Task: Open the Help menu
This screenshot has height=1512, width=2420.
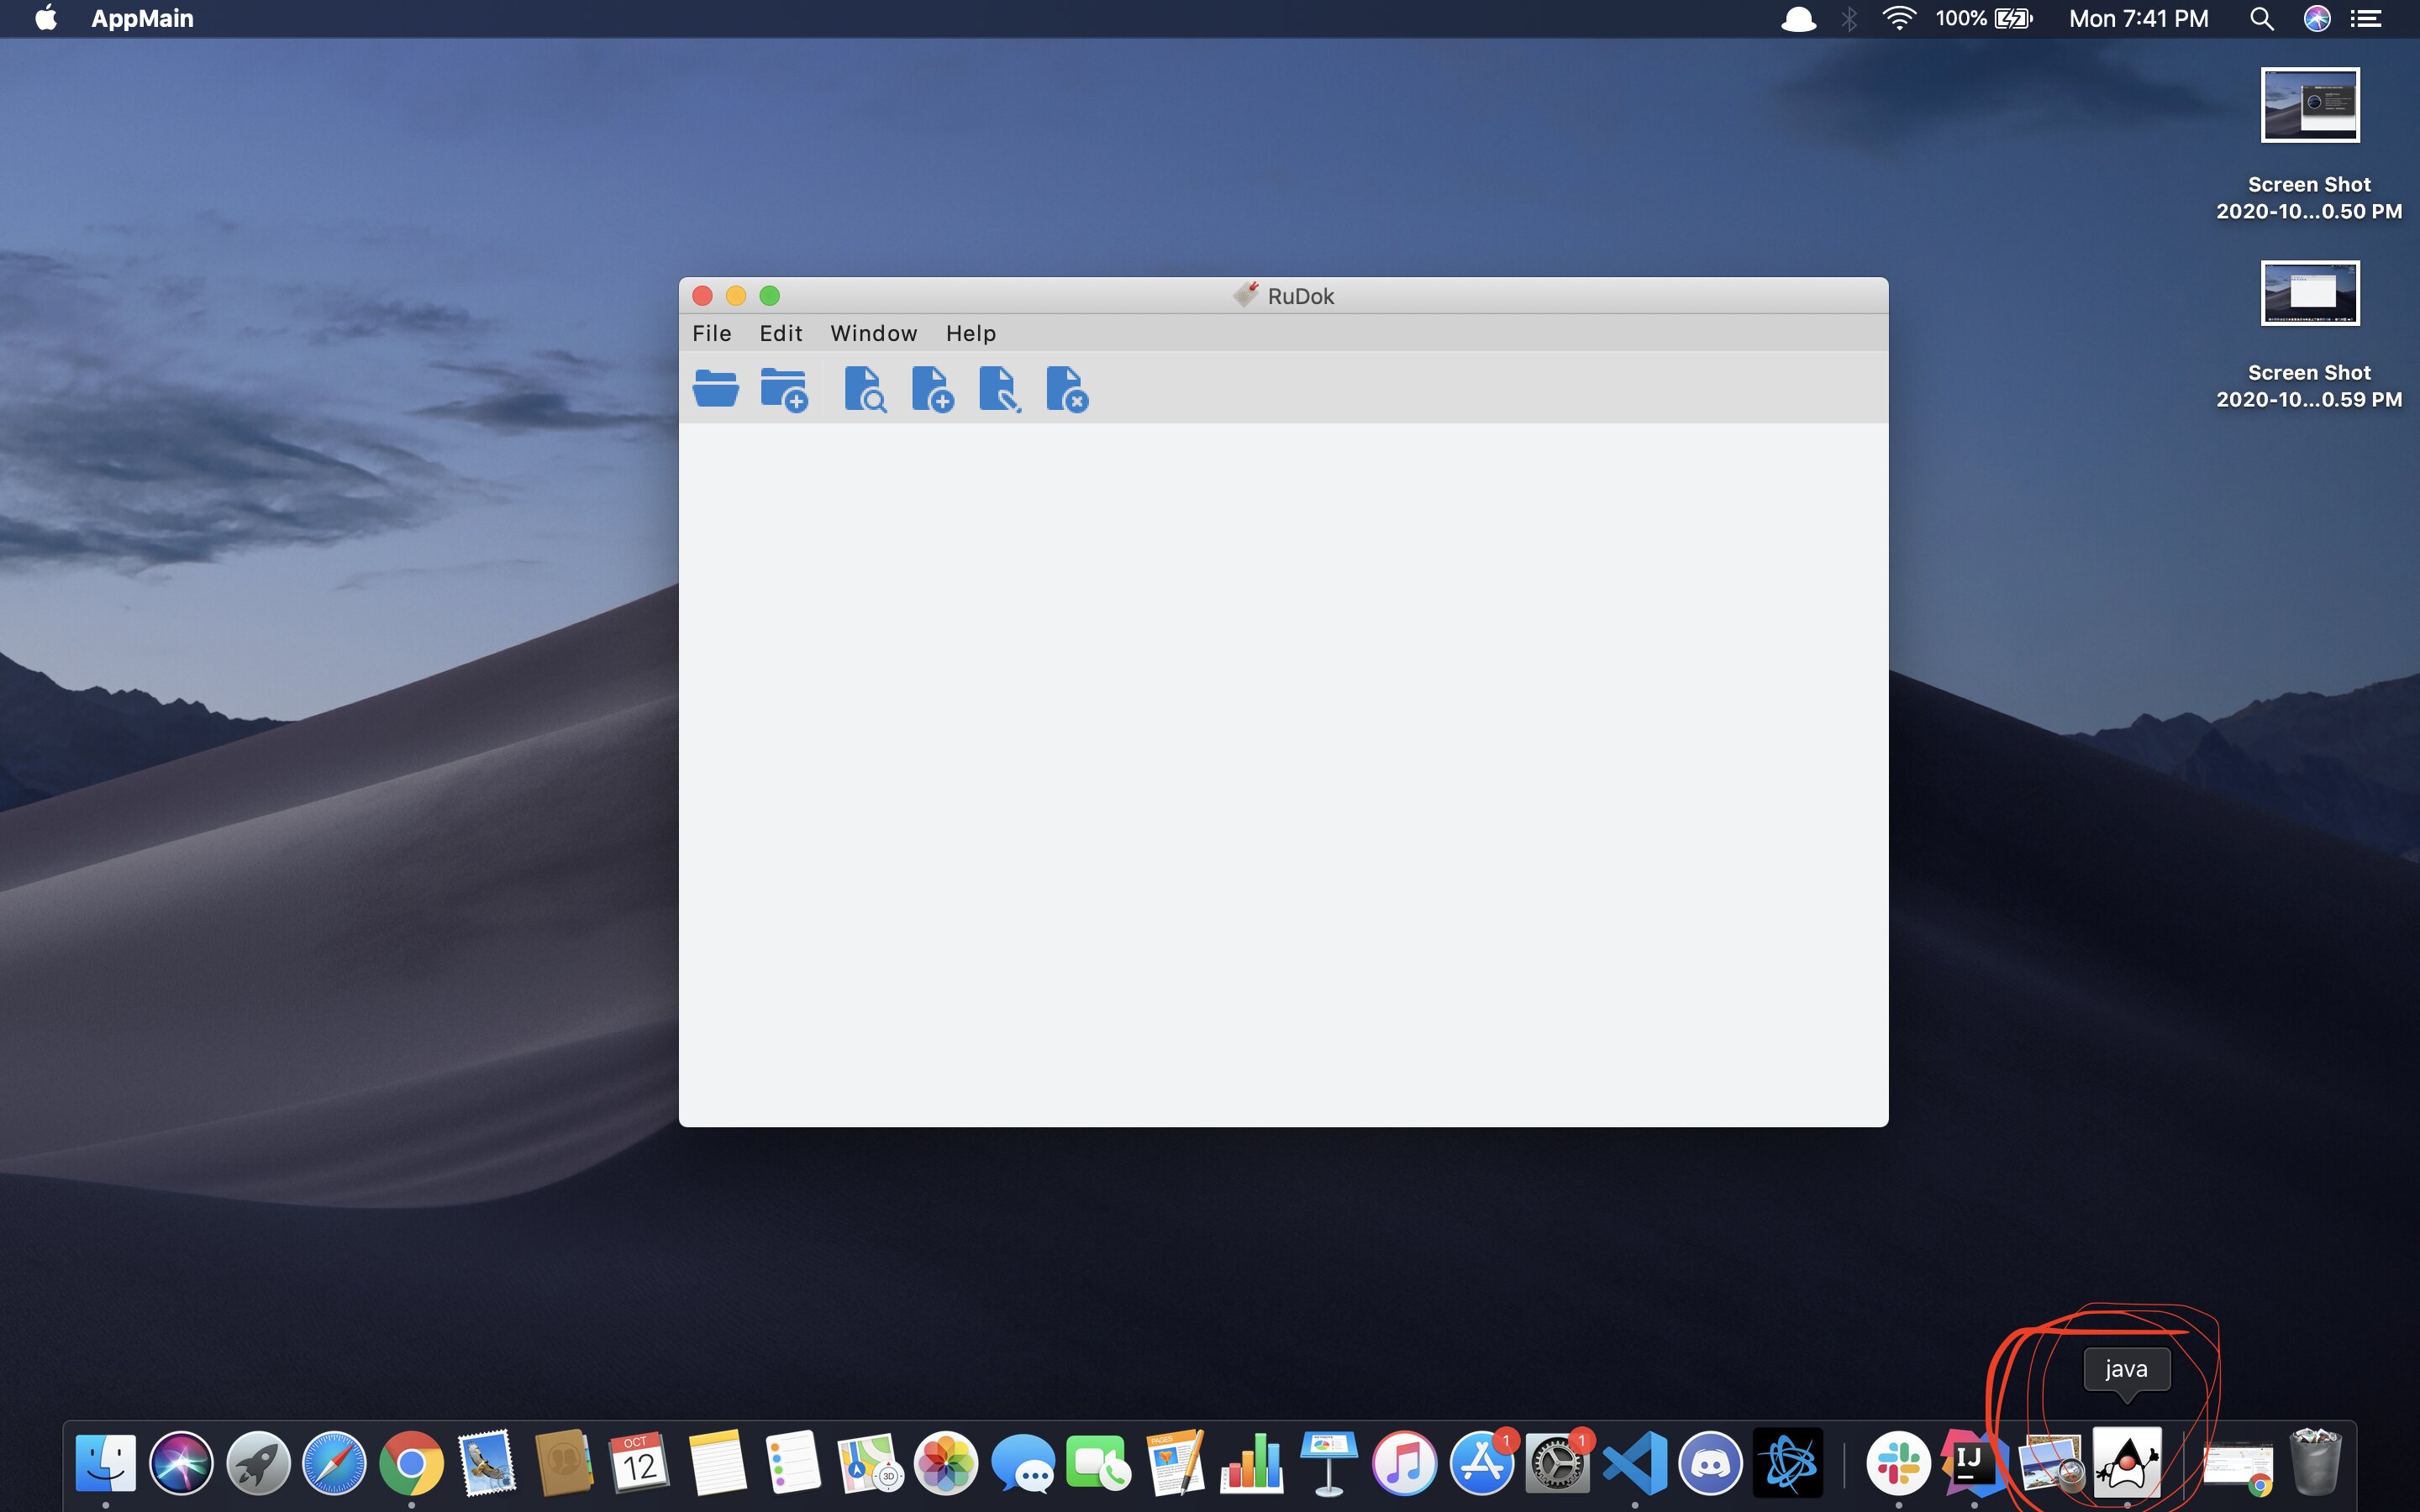Action: click(x=970, y=333)
